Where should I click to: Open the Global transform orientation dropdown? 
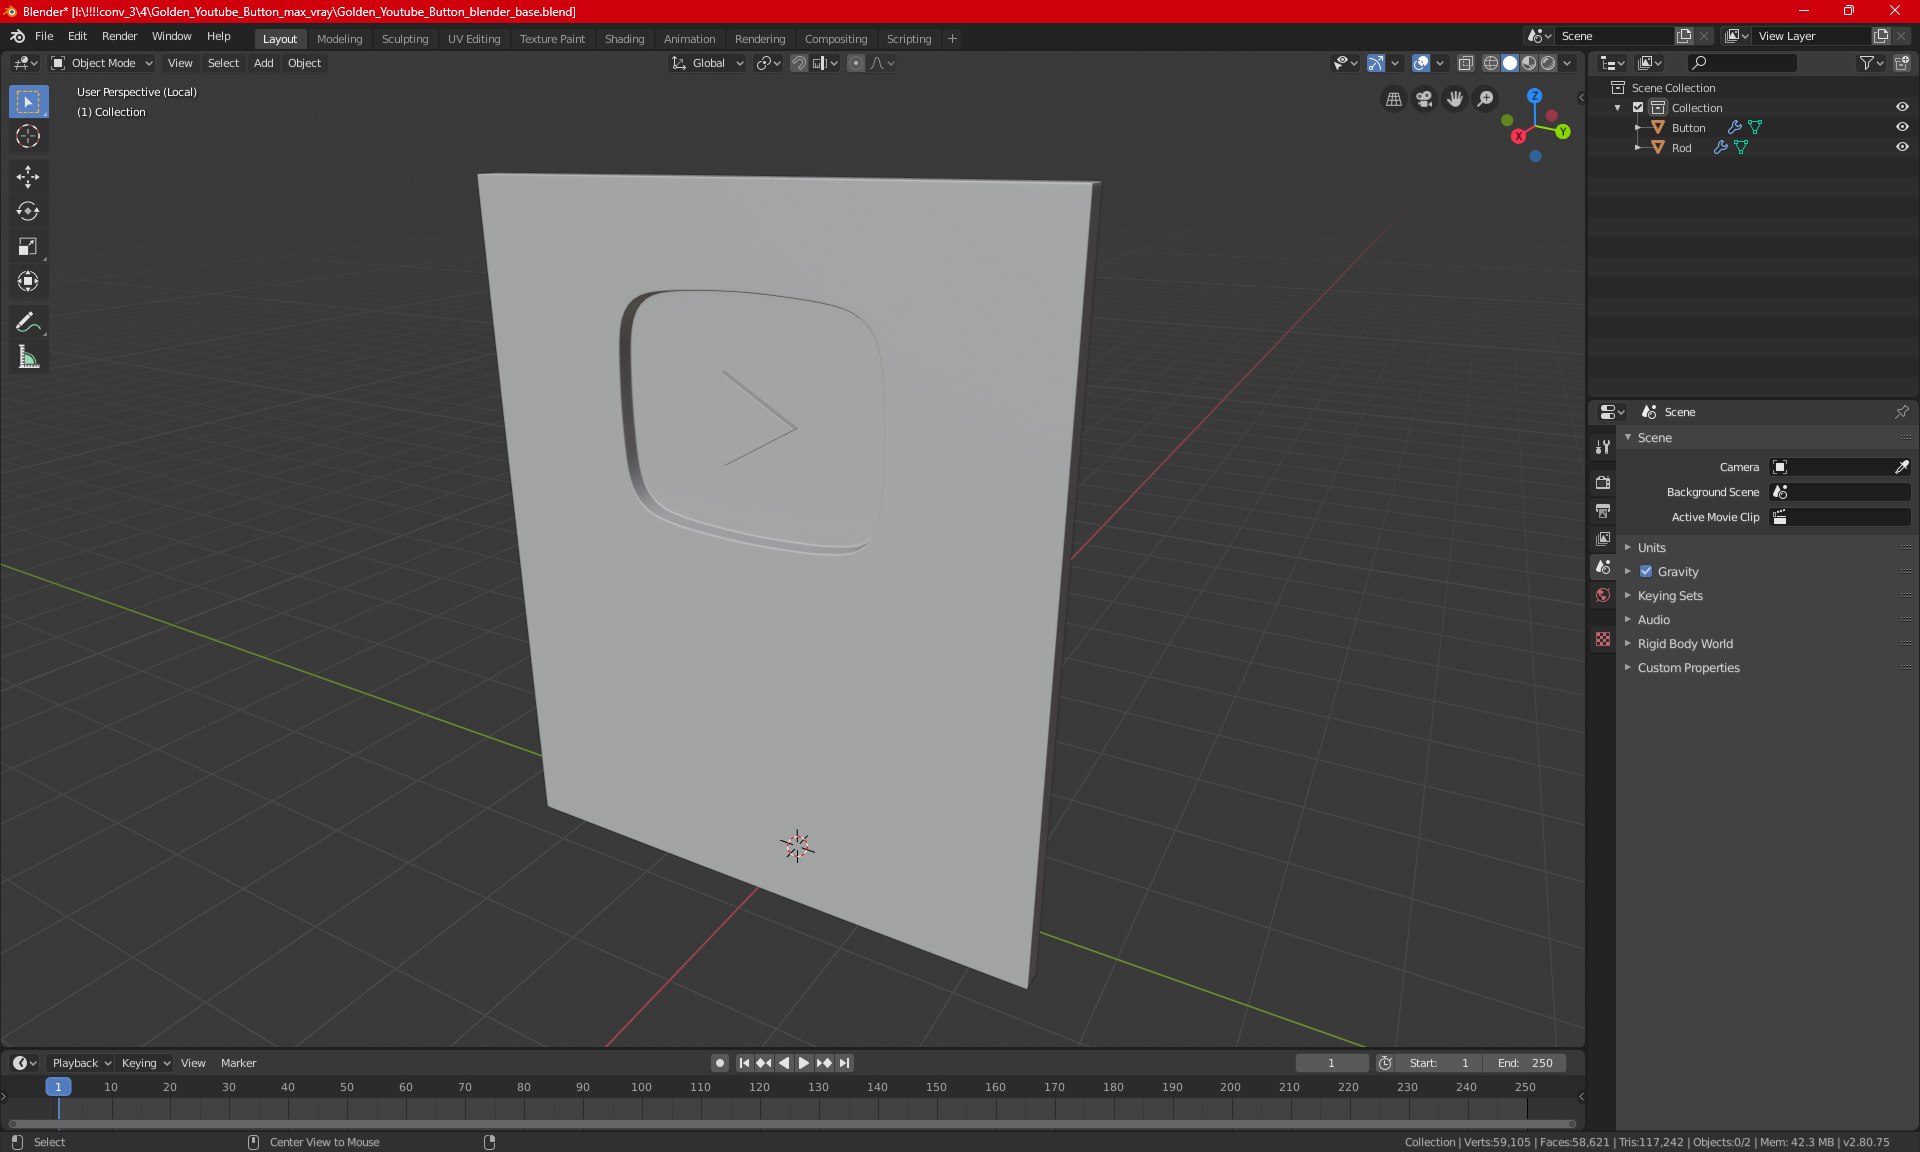(707, 63)
